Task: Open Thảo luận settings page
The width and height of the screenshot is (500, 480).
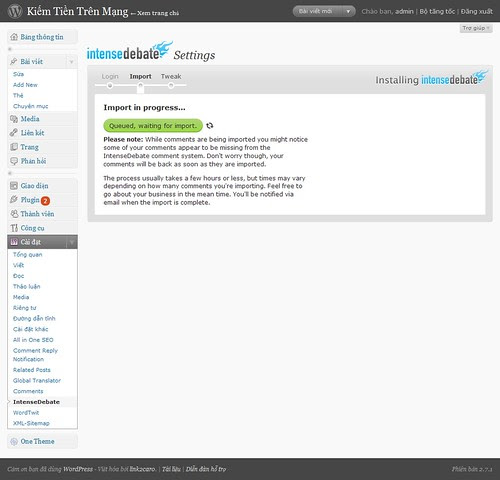Action: [27, 287]
